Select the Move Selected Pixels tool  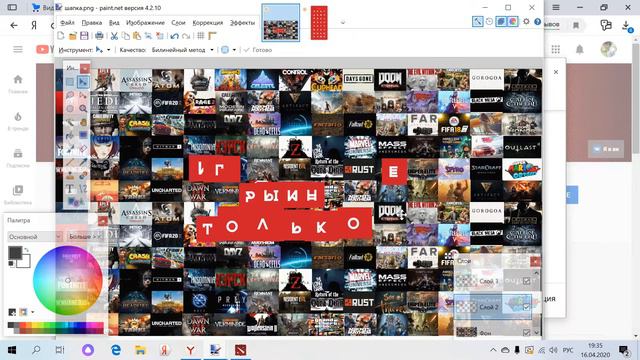click(x=83, y=82)
